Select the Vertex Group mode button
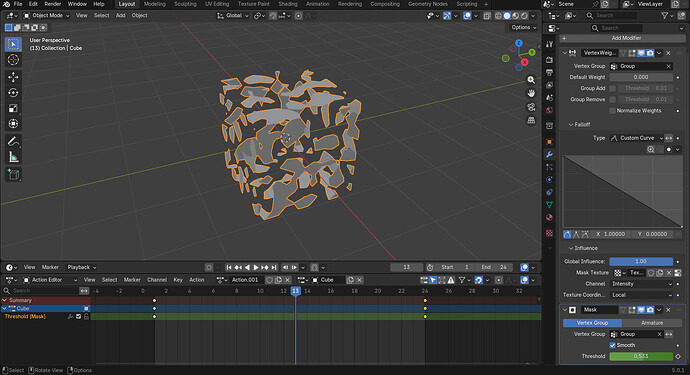 point(592,323)
